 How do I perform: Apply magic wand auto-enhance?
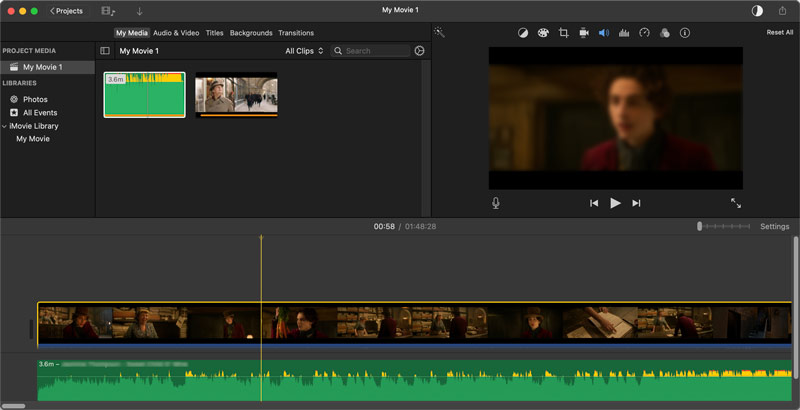click(439, 33)
